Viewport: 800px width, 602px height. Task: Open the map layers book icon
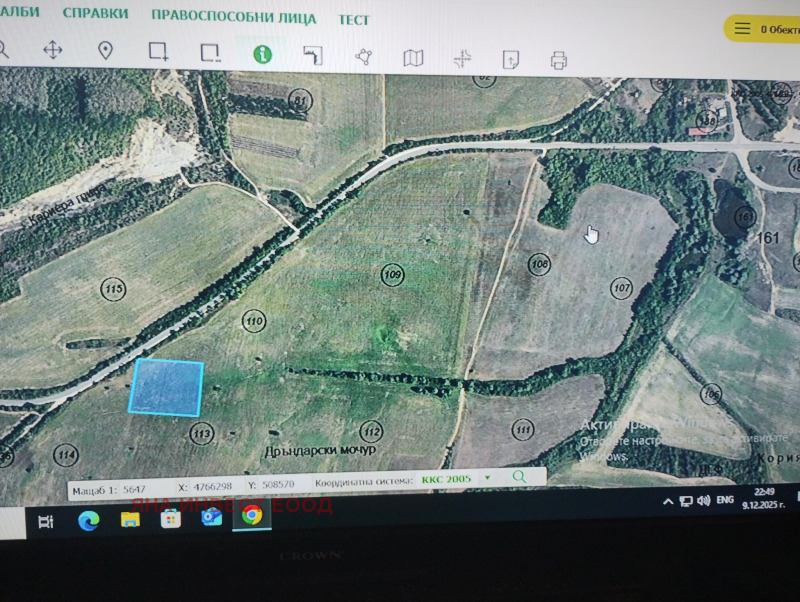(413, 58)
